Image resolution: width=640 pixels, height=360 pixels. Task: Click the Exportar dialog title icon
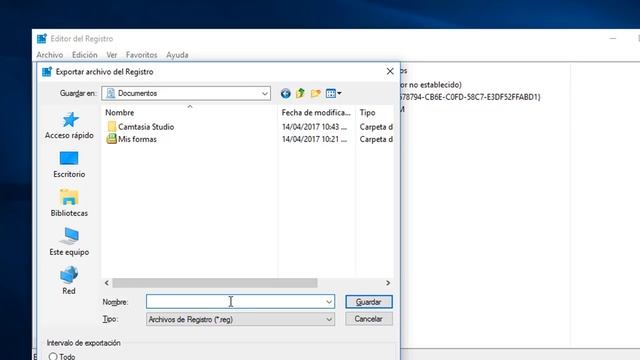[x=47, y=72]
